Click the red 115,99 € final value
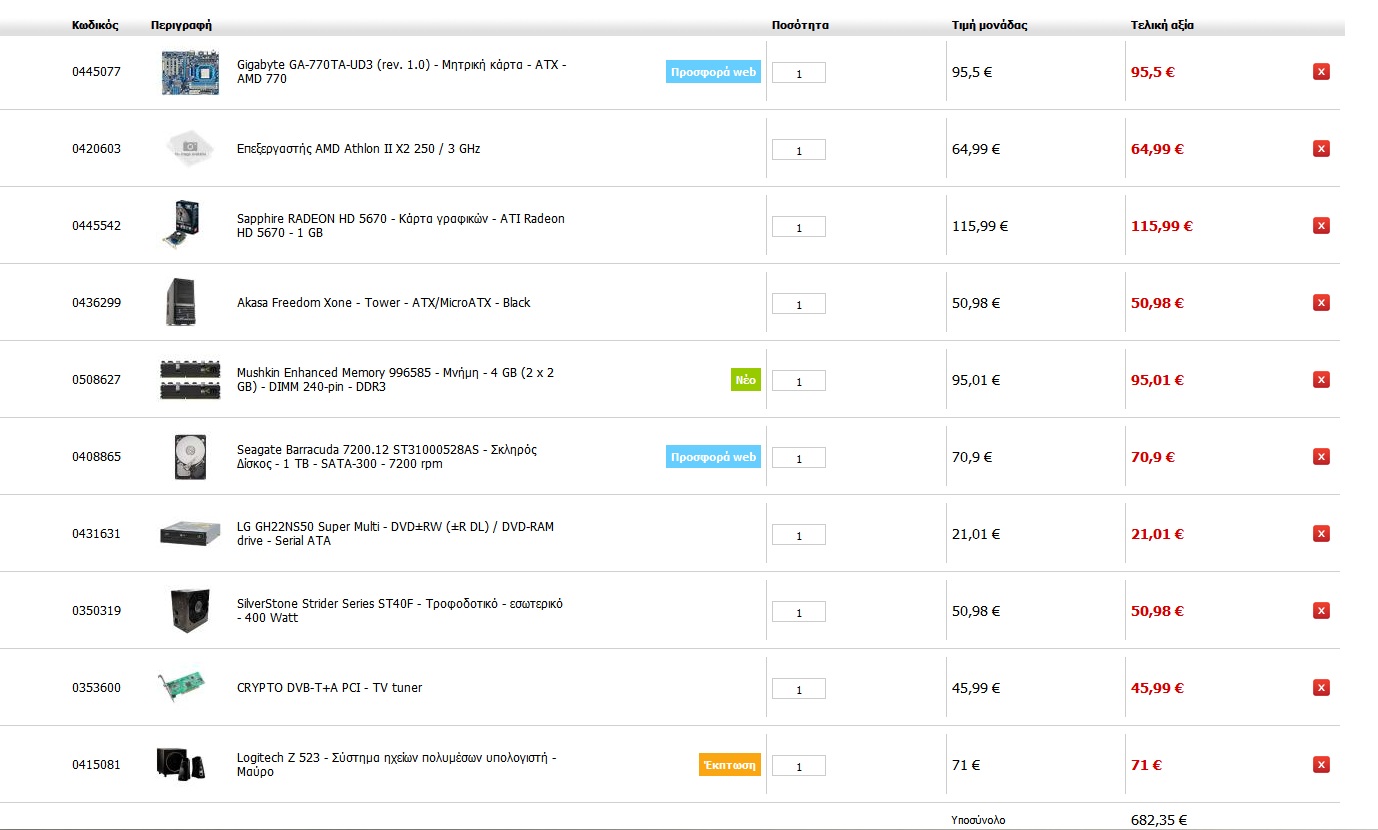Image resolution: width=1378 pixels, height=830 pixels. coord(1162,226)
